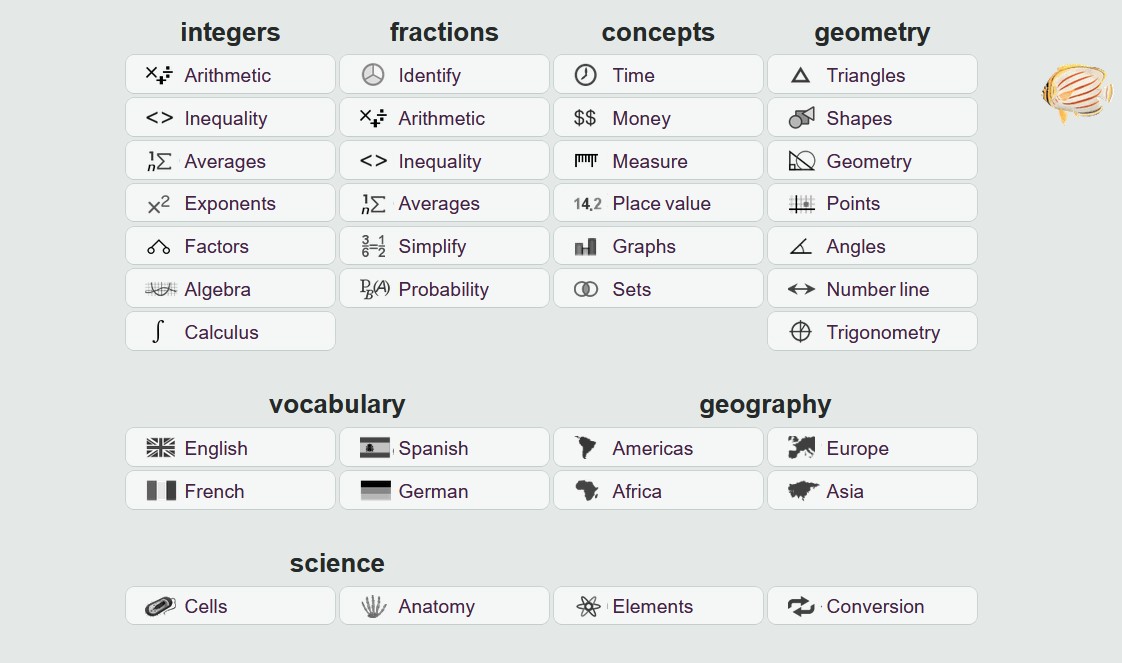Select the Probability button under fractions
Screen dimensions: 1122x663
(444, 289)
